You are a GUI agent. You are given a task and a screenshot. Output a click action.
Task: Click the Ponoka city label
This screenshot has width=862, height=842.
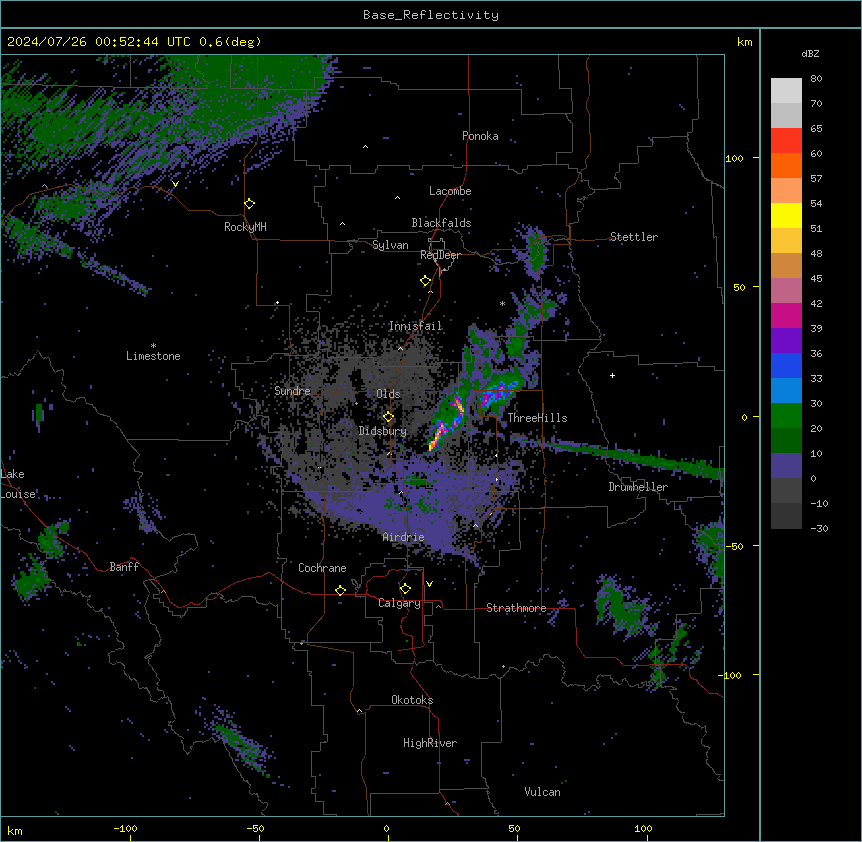pos(480,136)
